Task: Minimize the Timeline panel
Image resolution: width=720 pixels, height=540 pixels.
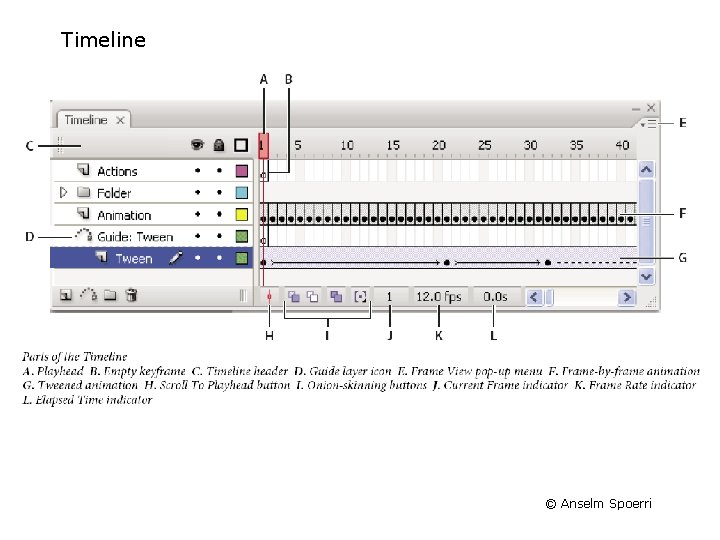Action: pos(636,109)
